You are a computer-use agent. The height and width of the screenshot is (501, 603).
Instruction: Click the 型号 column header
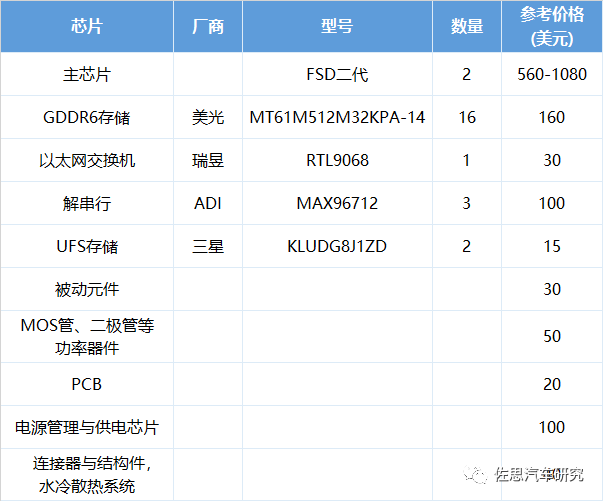tap(337, 26)
